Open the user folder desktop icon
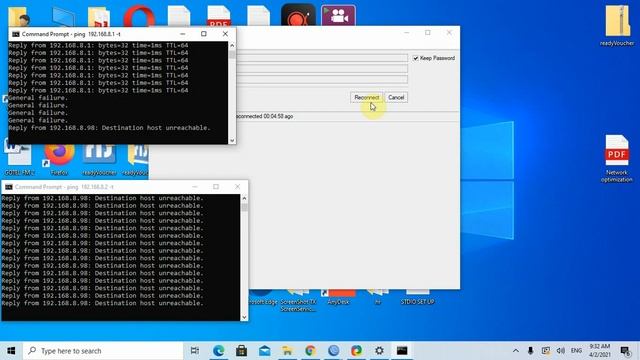This screenshot has height=360, width=640. point(18,16)
